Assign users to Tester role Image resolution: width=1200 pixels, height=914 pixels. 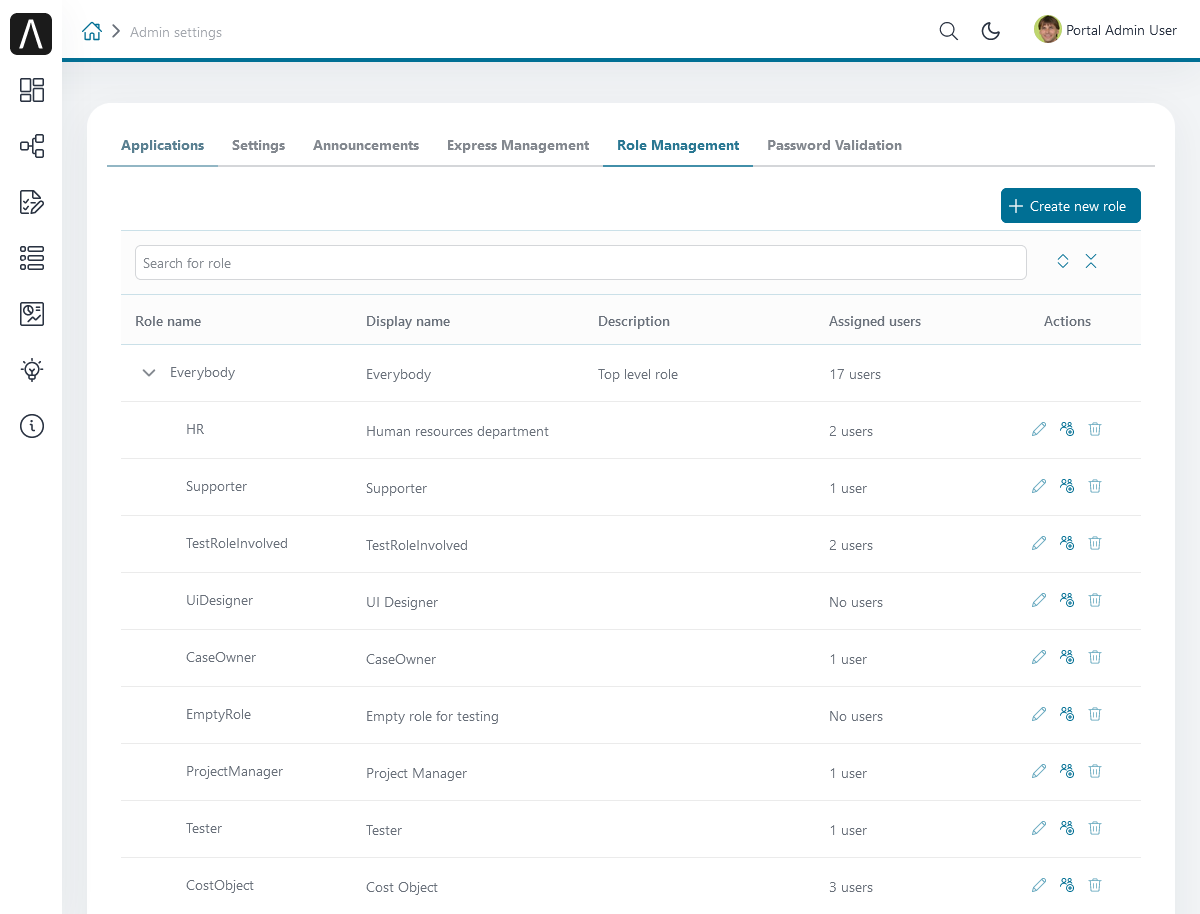click(1067, 828)
